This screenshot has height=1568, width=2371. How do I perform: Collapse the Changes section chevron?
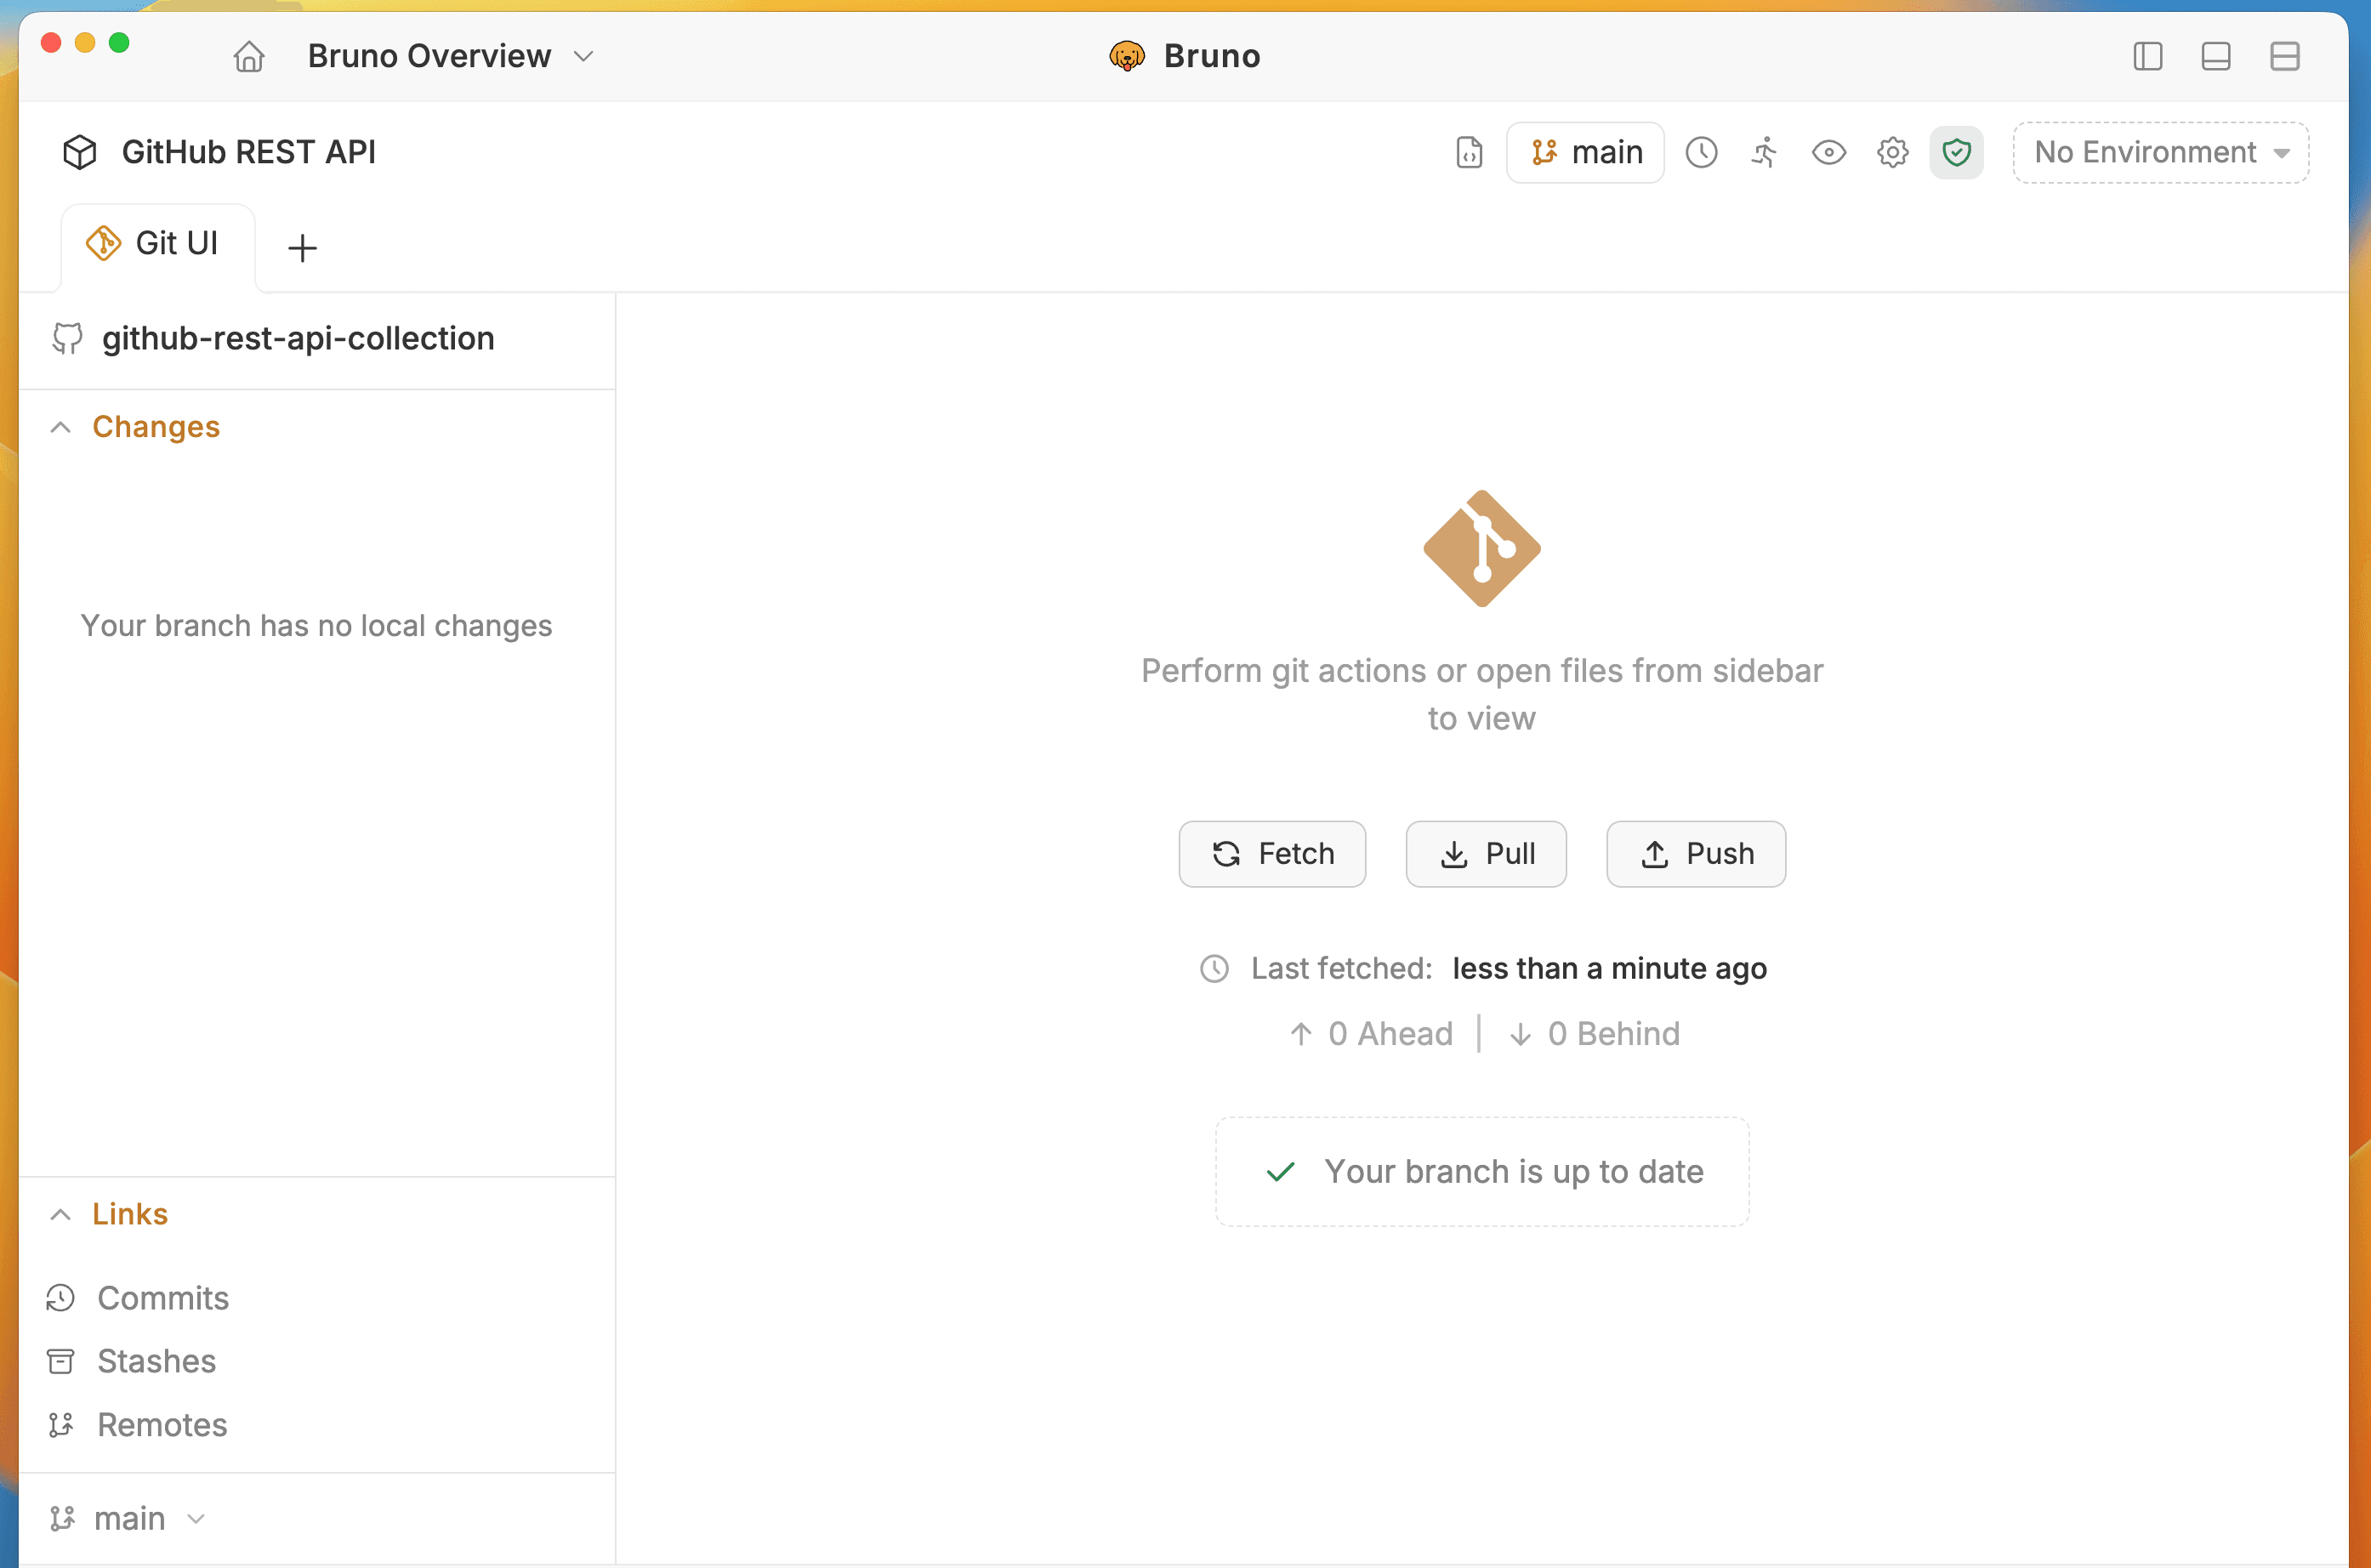(x=61, y=427)
